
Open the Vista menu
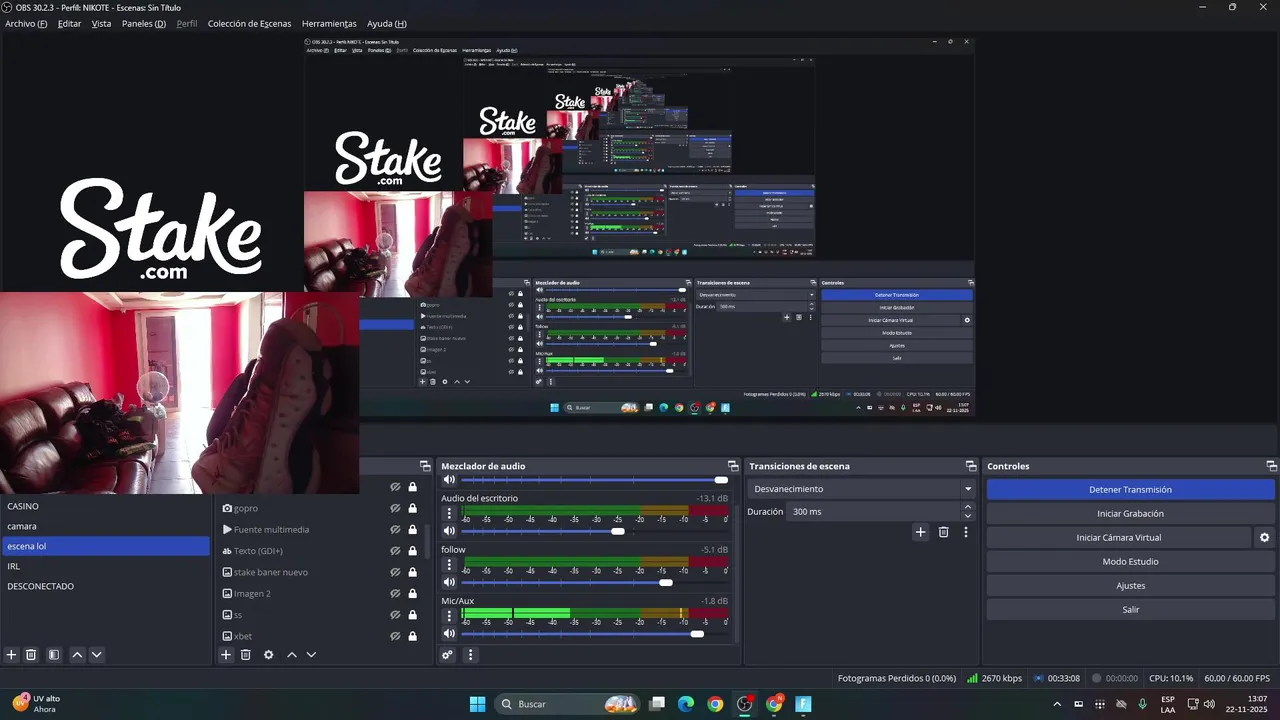click(x=101, y=23)
